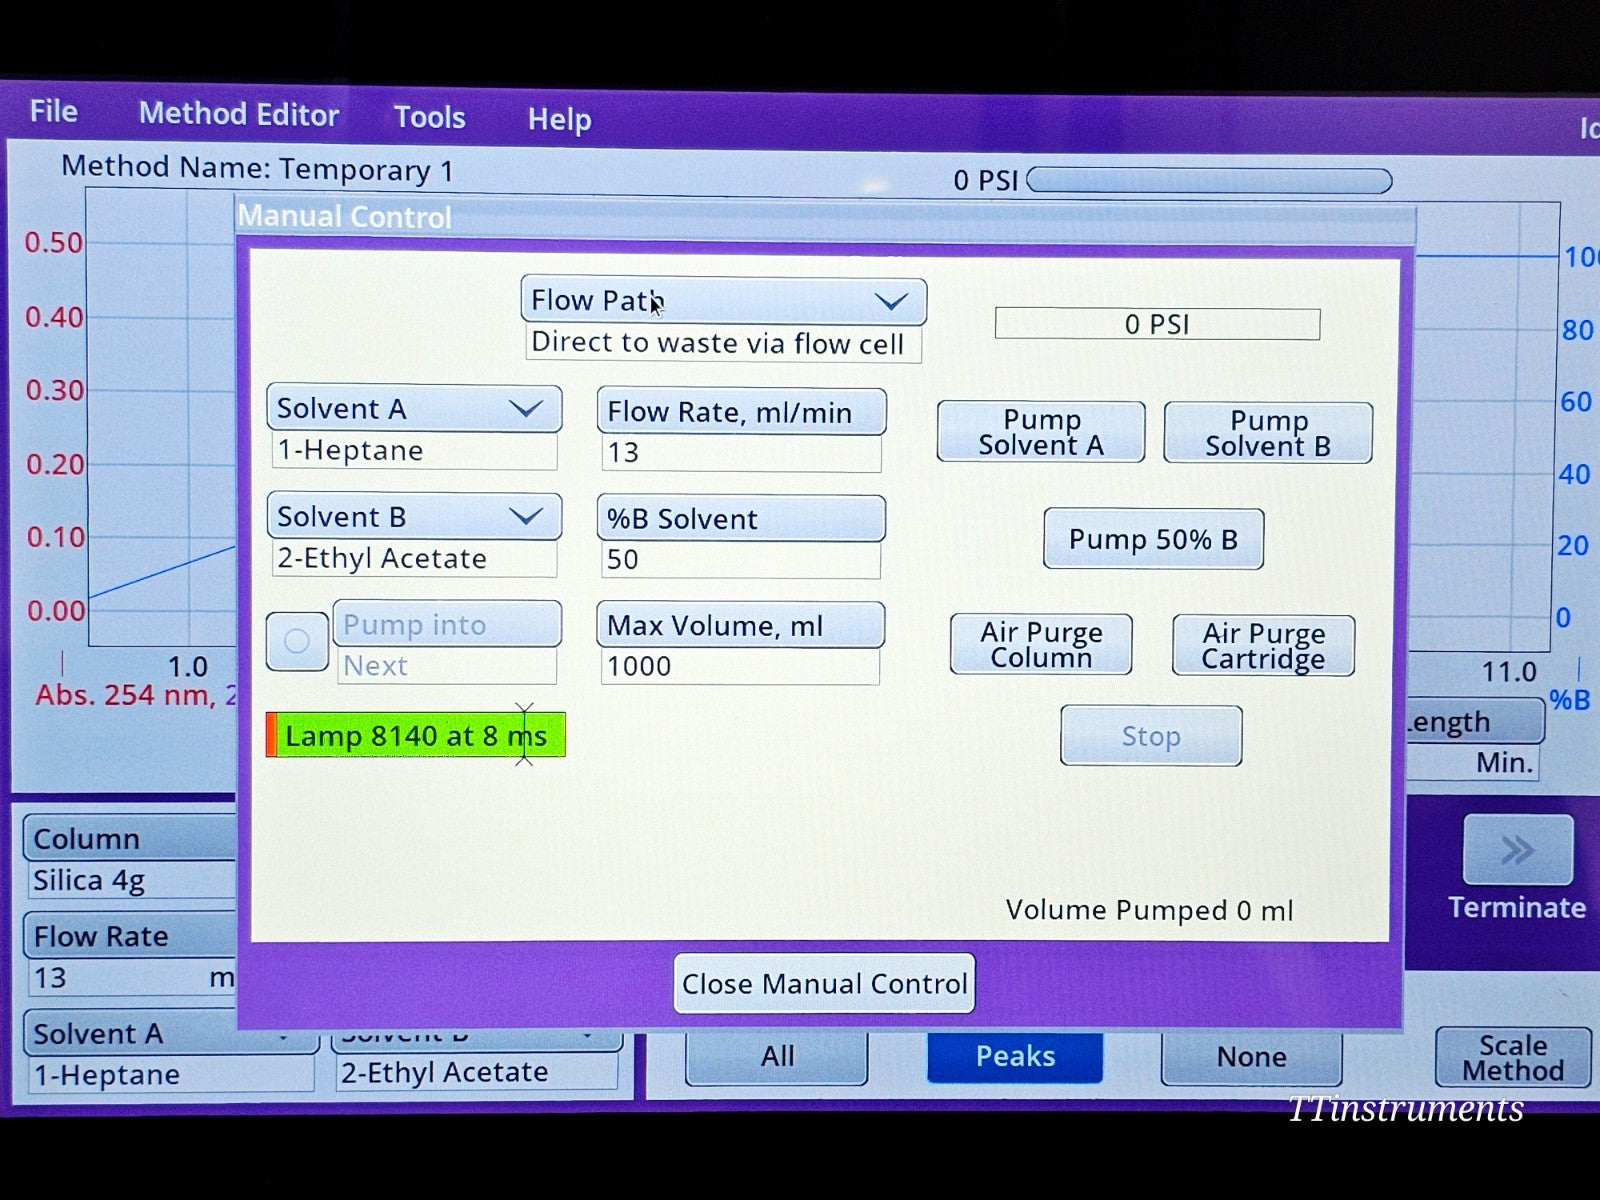Click the green Lamp 8140 status bar
Image resolution: width=1600 pixels, height=1200 pixels.
(x=416, y=736)
